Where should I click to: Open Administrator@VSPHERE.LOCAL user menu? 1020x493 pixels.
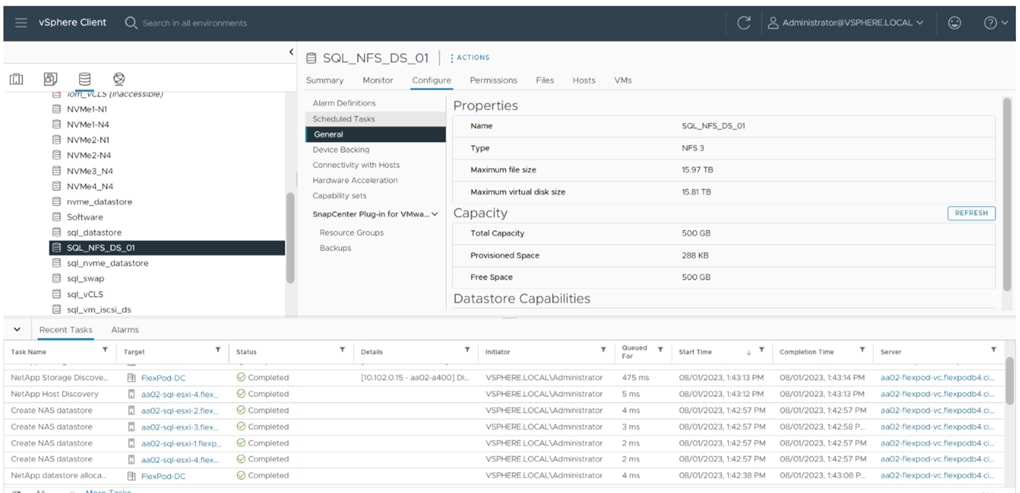[846, 23]
